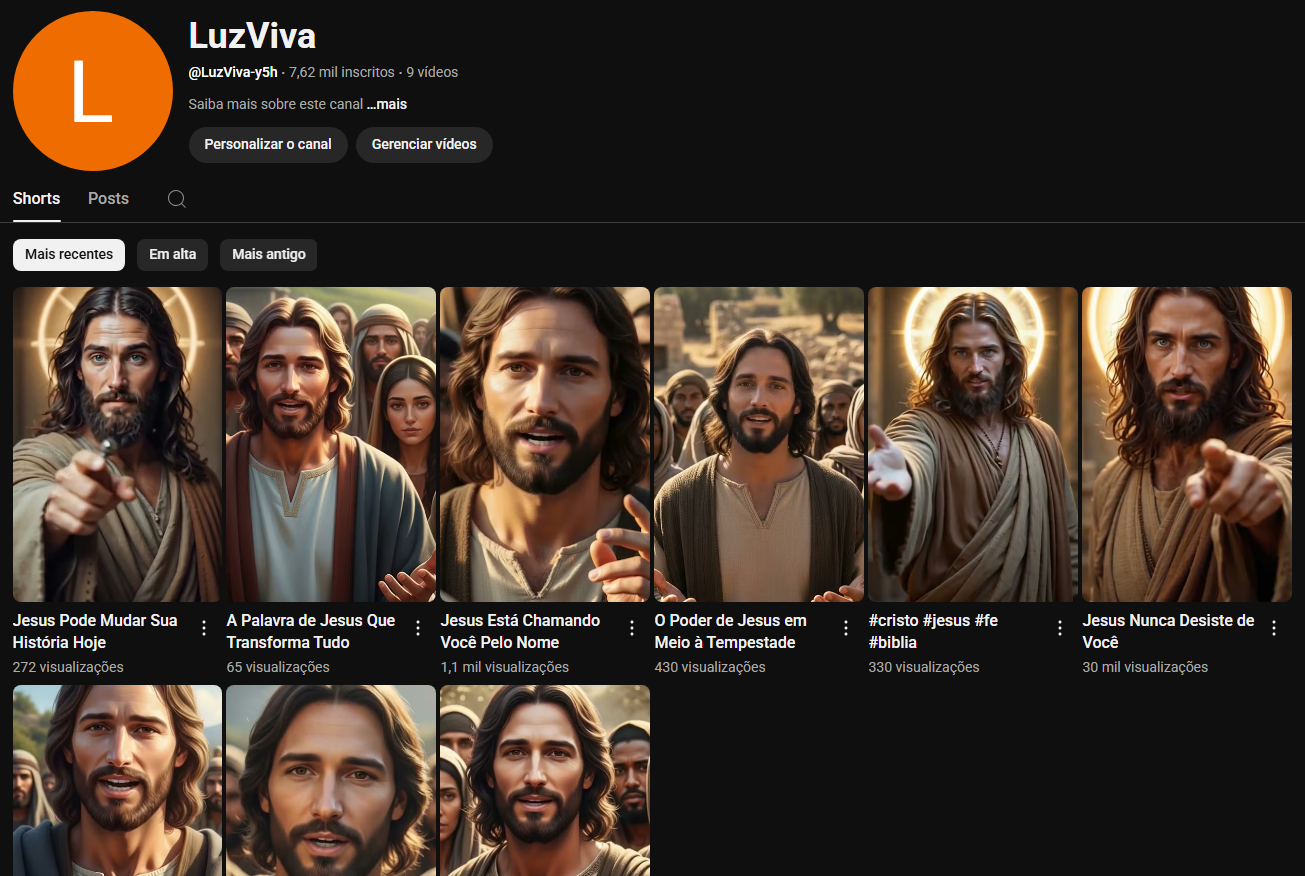Click the channel search magnifier icon
1305x876 pixels.
[x=177, y=199]
